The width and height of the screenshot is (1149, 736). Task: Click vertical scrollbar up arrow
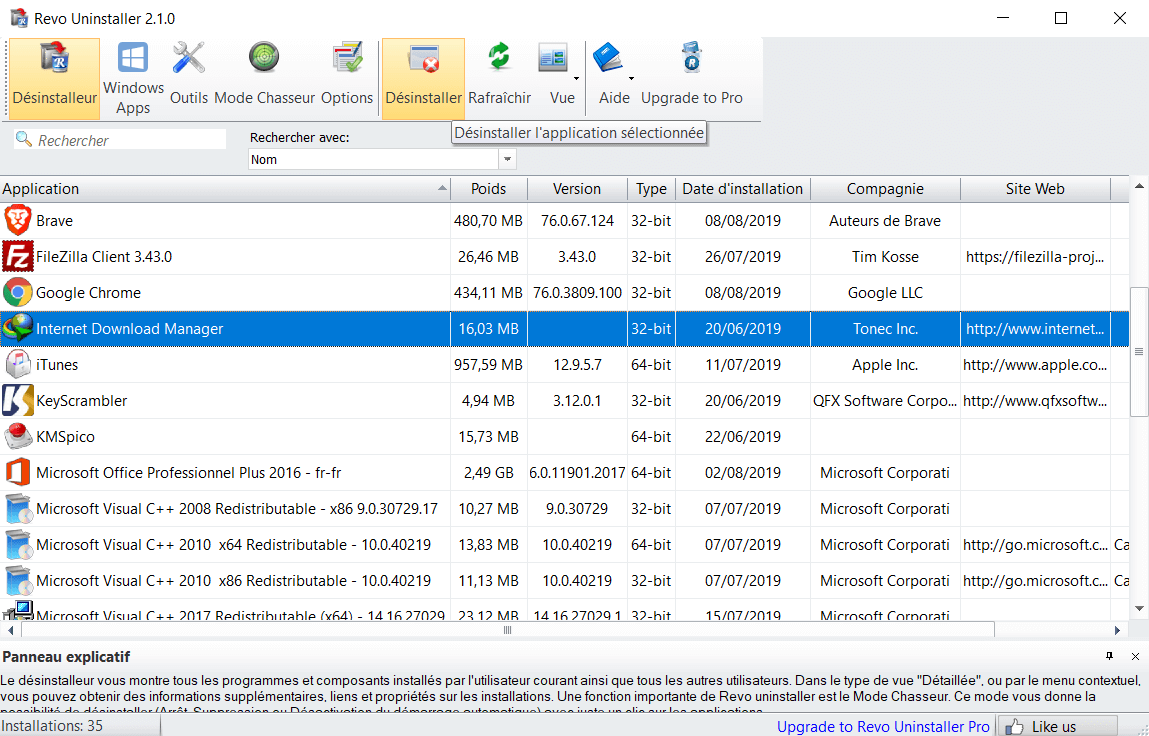coord(1139,185)
